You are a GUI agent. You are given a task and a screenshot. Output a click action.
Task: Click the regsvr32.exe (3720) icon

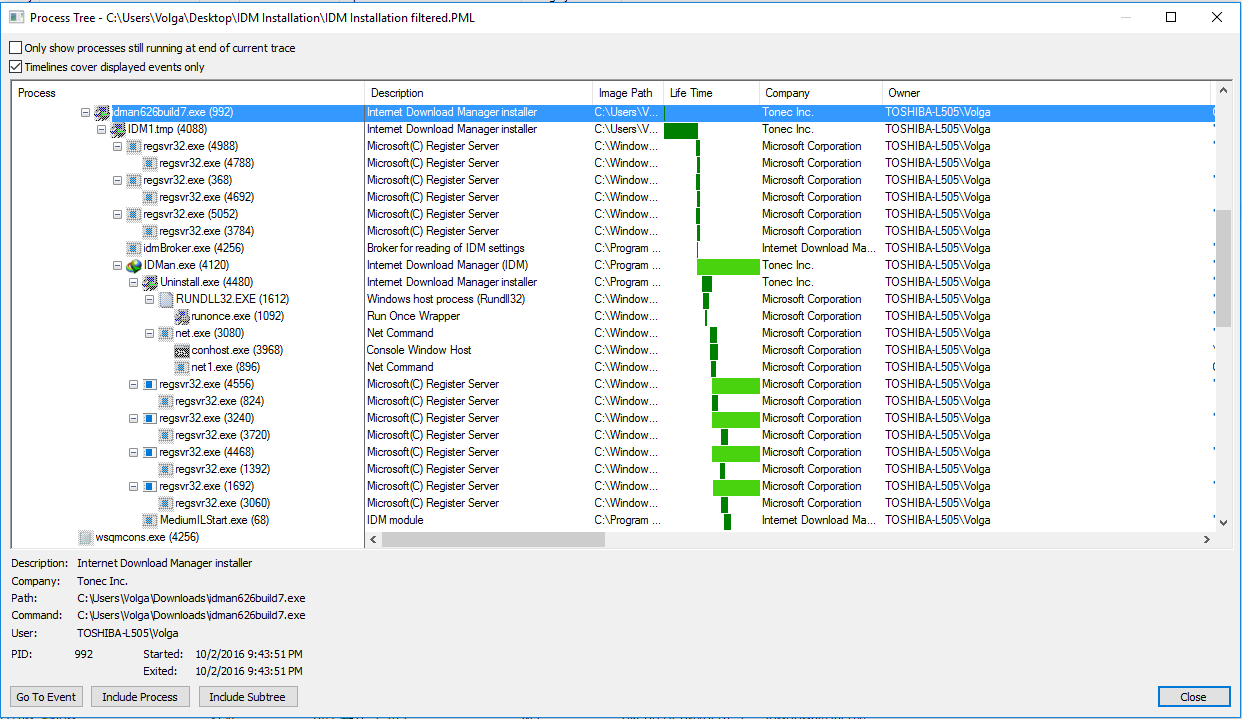tap(166, 435)
